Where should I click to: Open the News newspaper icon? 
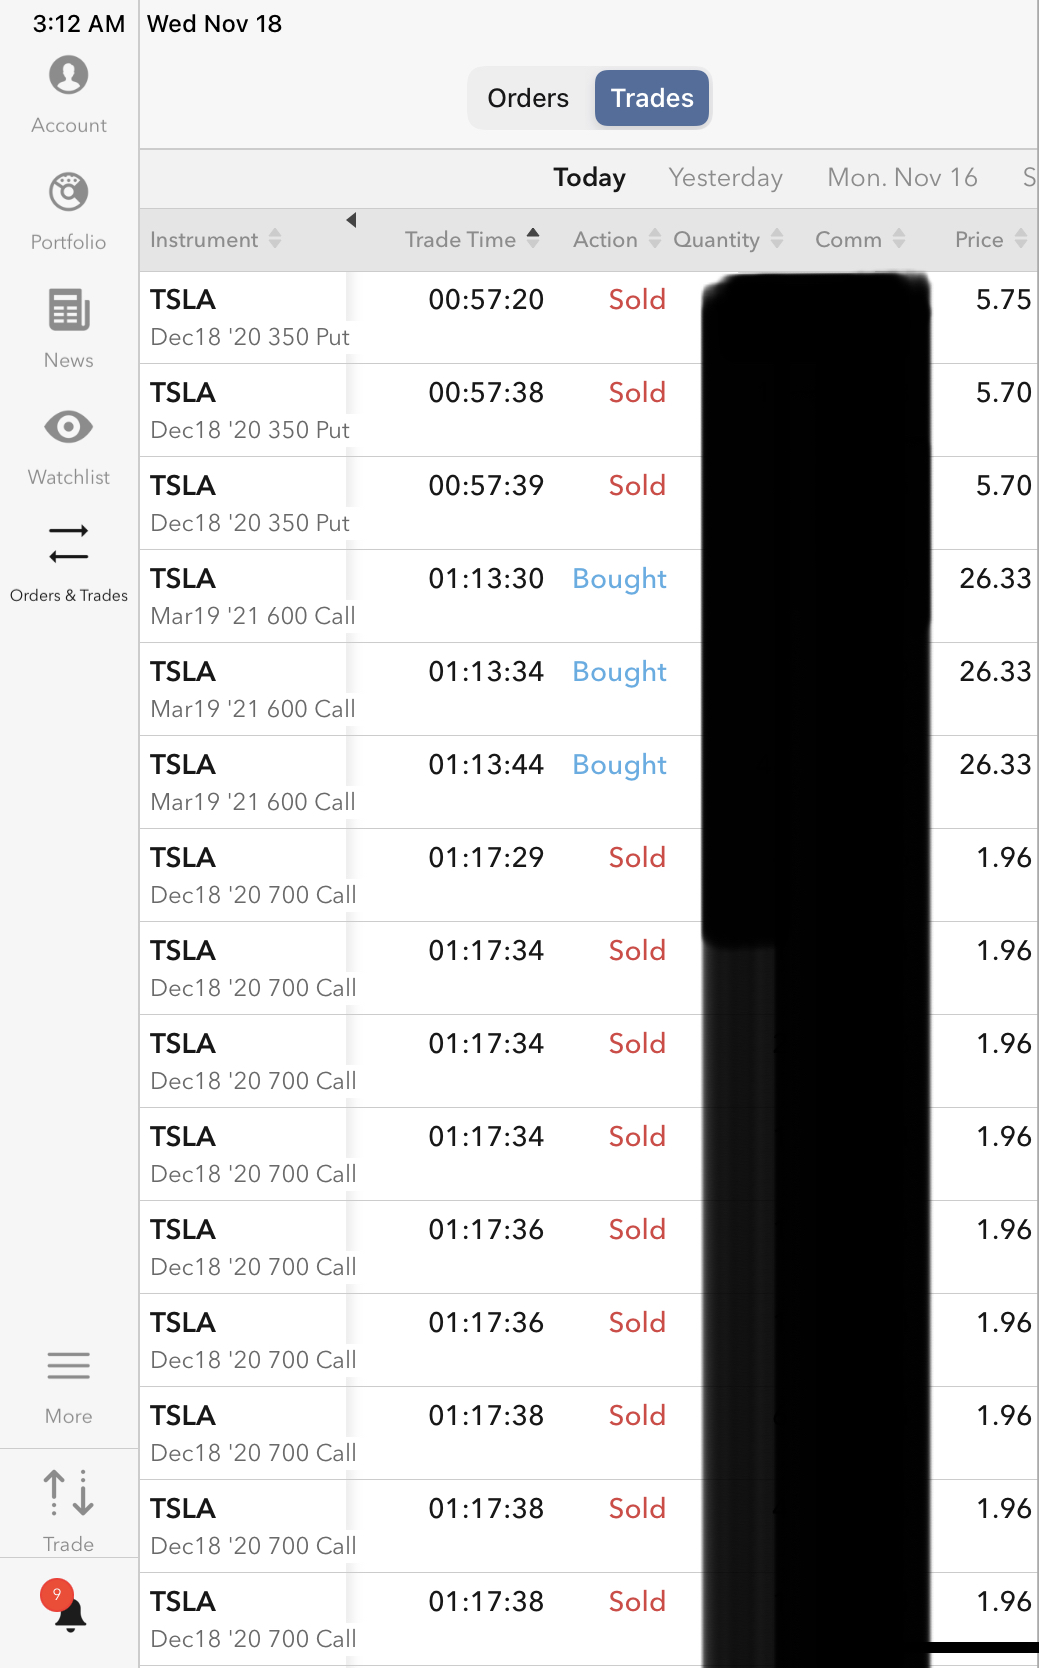click(68, 311)
